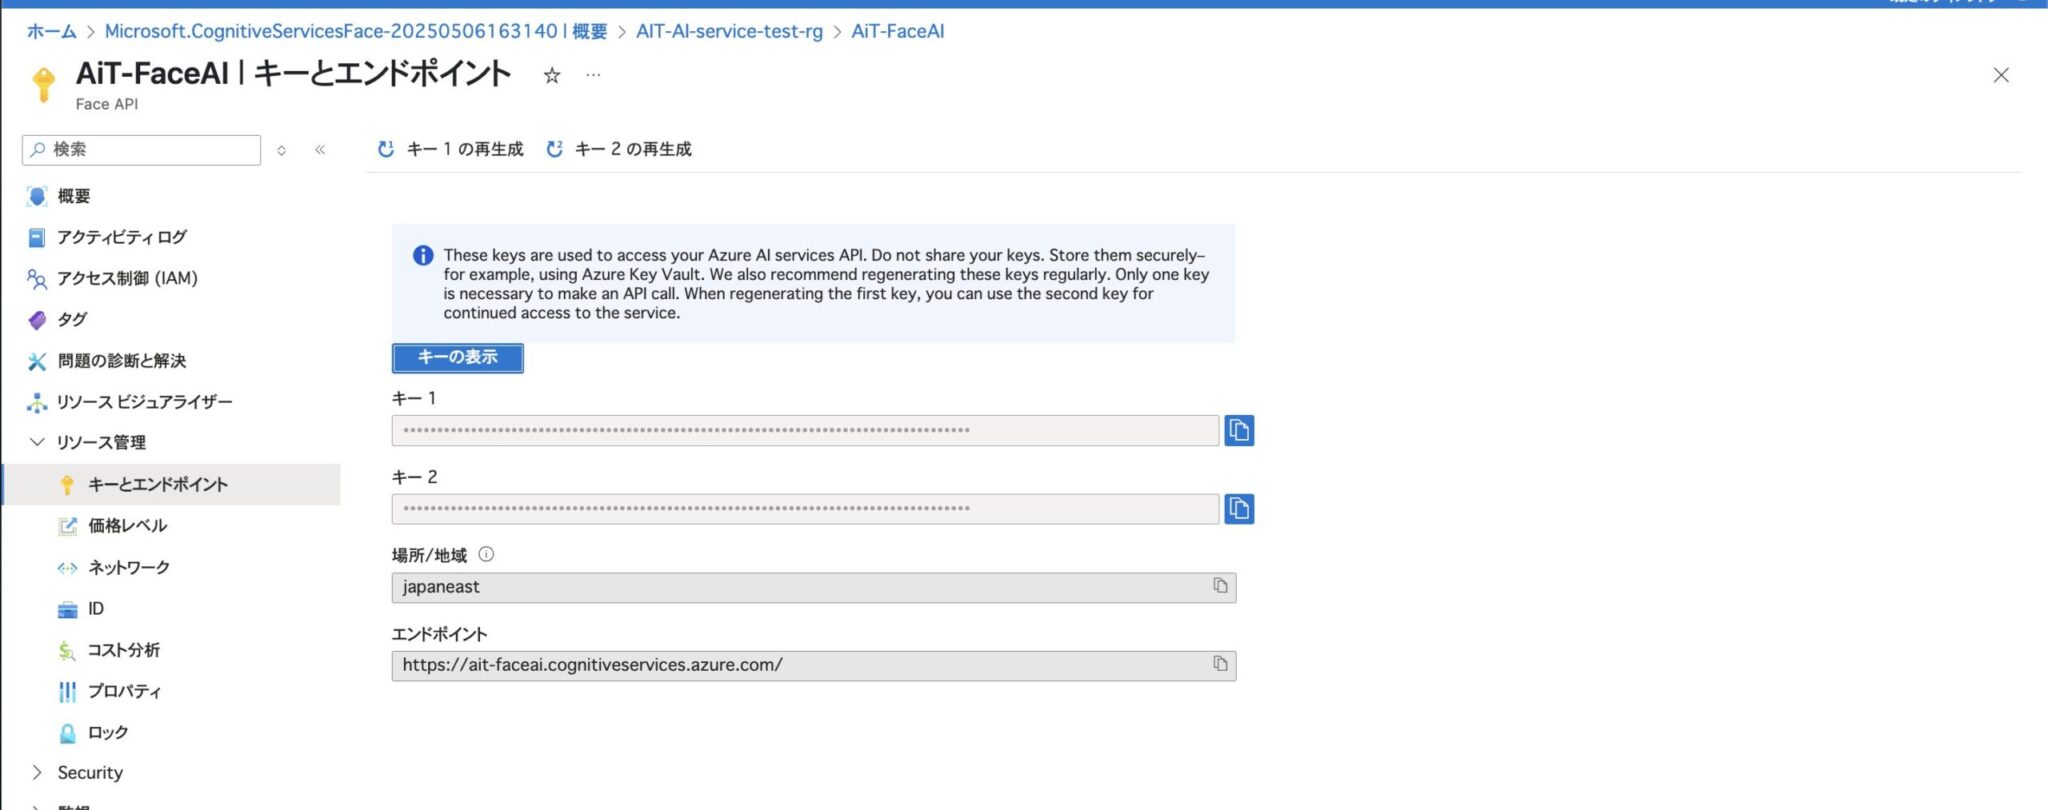
Task: Copy the japaneast region value
Action: [x=1222, y=587]
